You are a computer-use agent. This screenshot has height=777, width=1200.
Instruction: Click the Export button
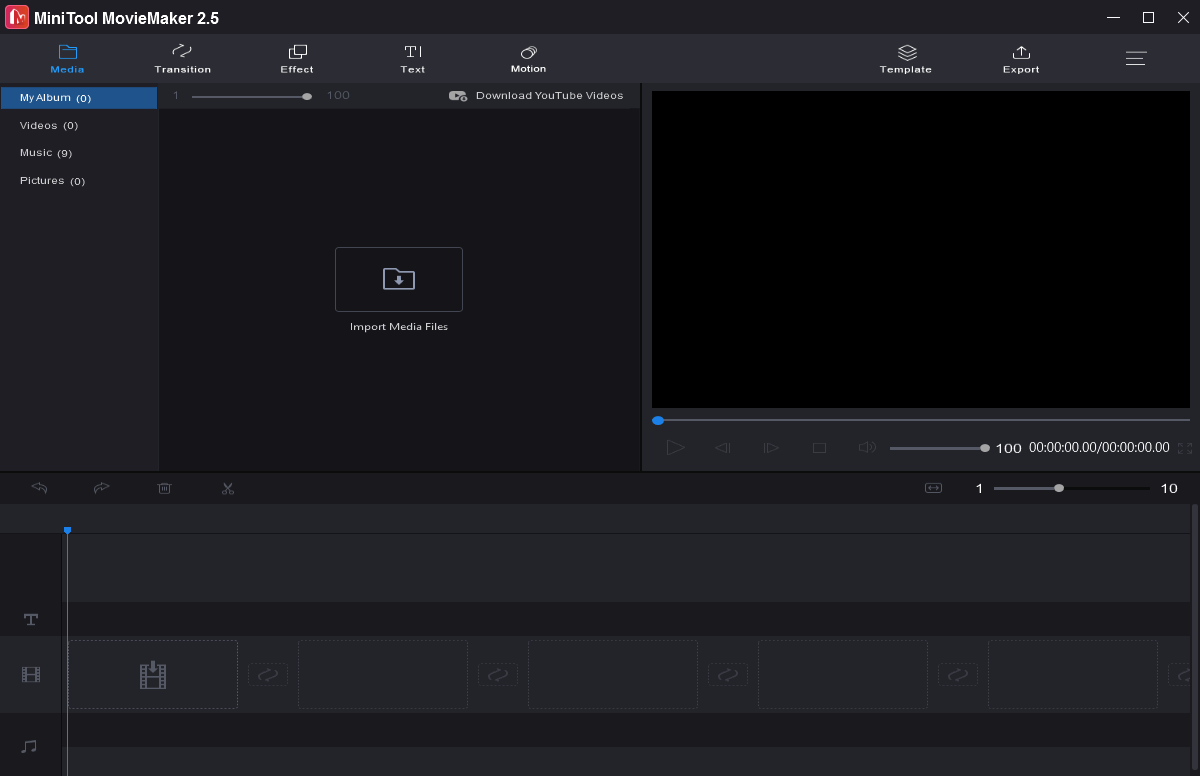coord(1021,59)
